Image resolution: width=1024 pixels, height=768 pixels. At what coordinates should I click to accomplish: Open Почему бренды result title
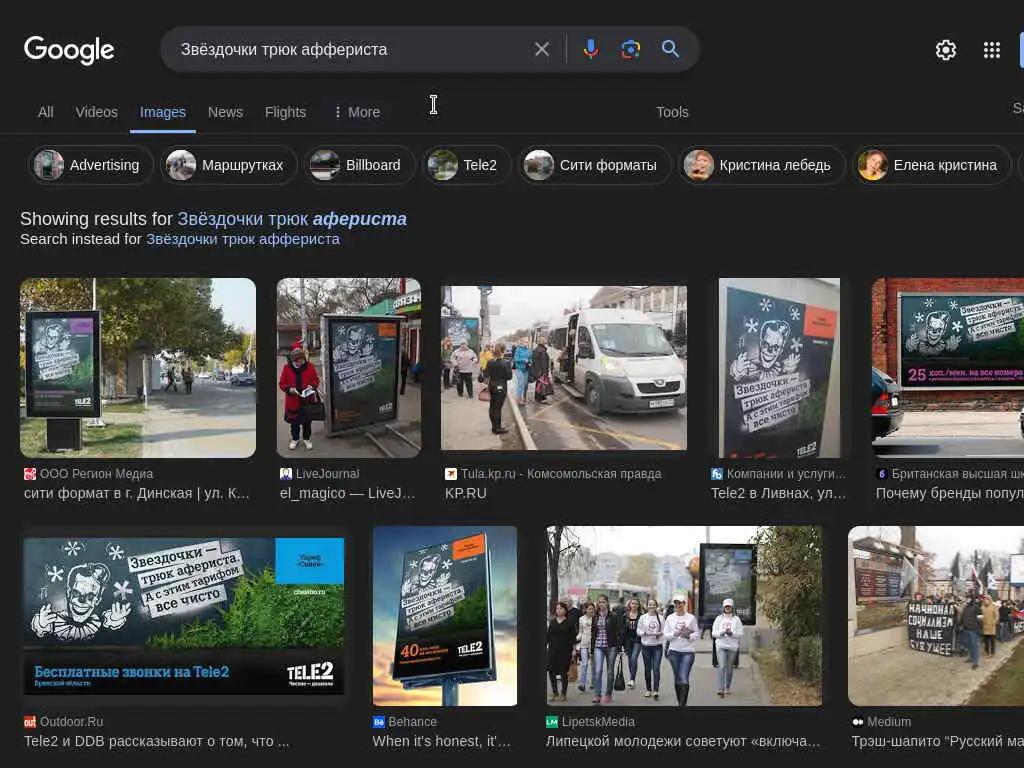[x=950, y=494]
